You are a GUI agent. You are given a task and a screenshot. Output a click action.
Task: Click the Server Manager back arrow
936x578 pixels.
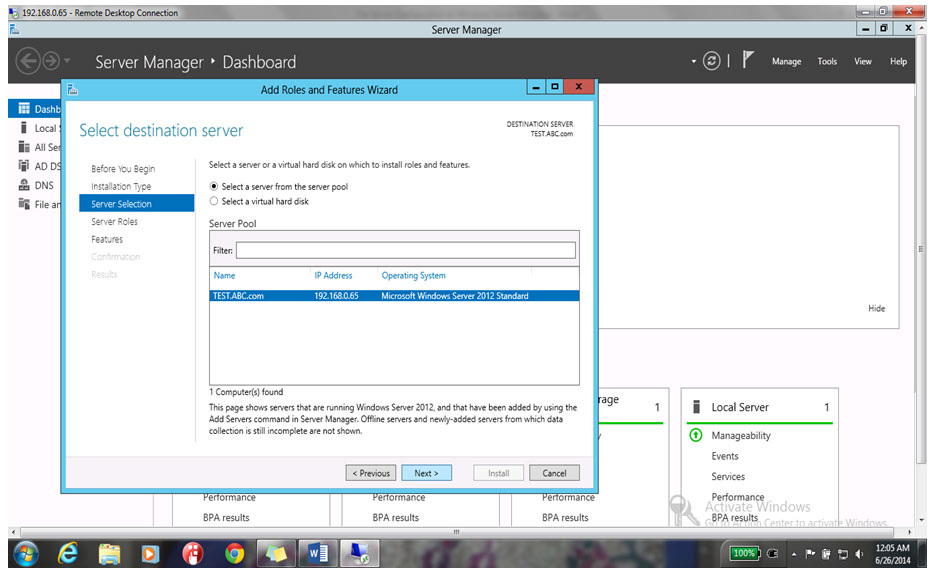[27, 61]
